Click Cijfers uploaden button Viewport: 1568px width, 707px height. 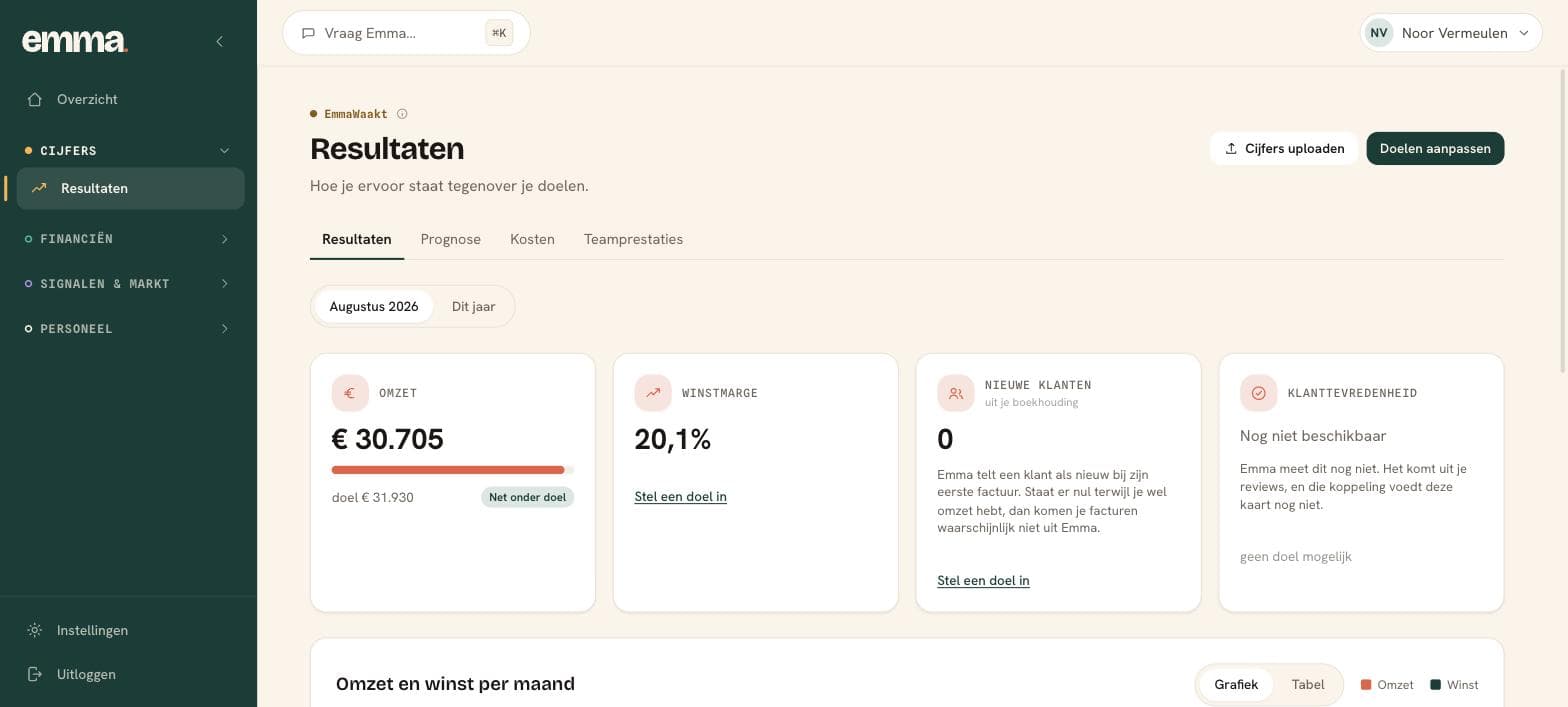point(1284,148)
